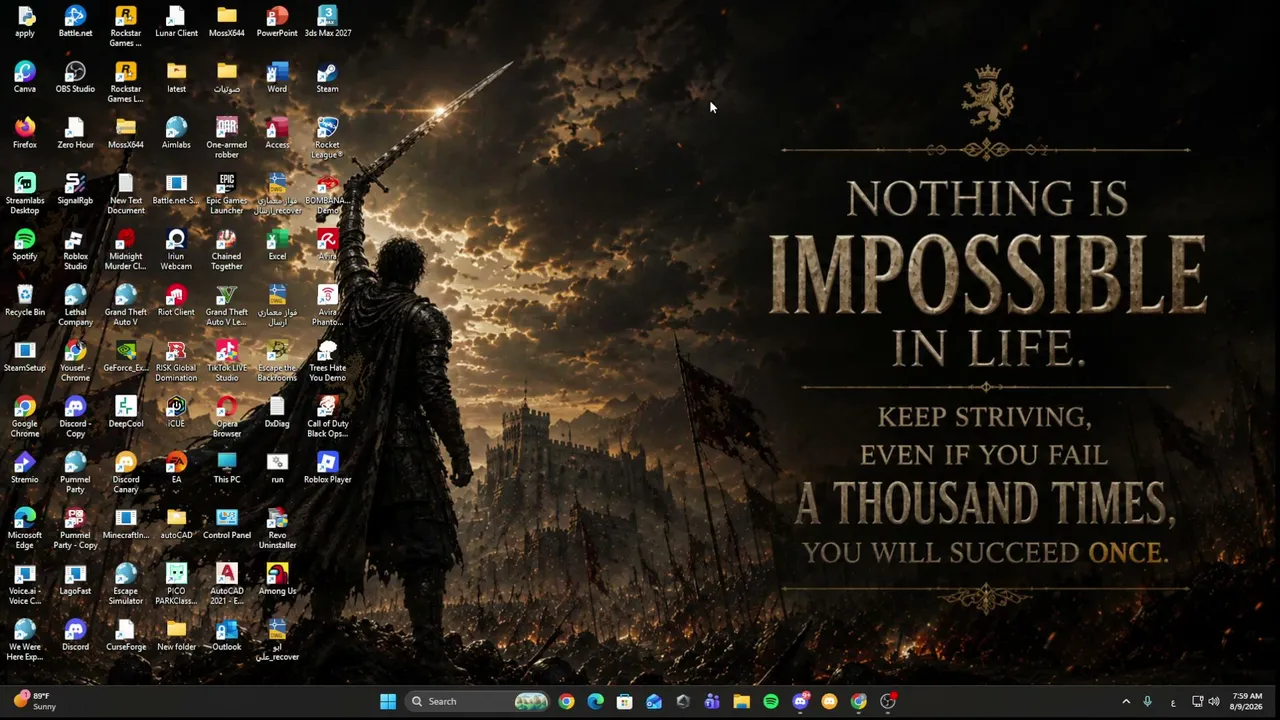Click the This PC desktop icon
The image size is (1280, 720).
(x=227, y=469)
